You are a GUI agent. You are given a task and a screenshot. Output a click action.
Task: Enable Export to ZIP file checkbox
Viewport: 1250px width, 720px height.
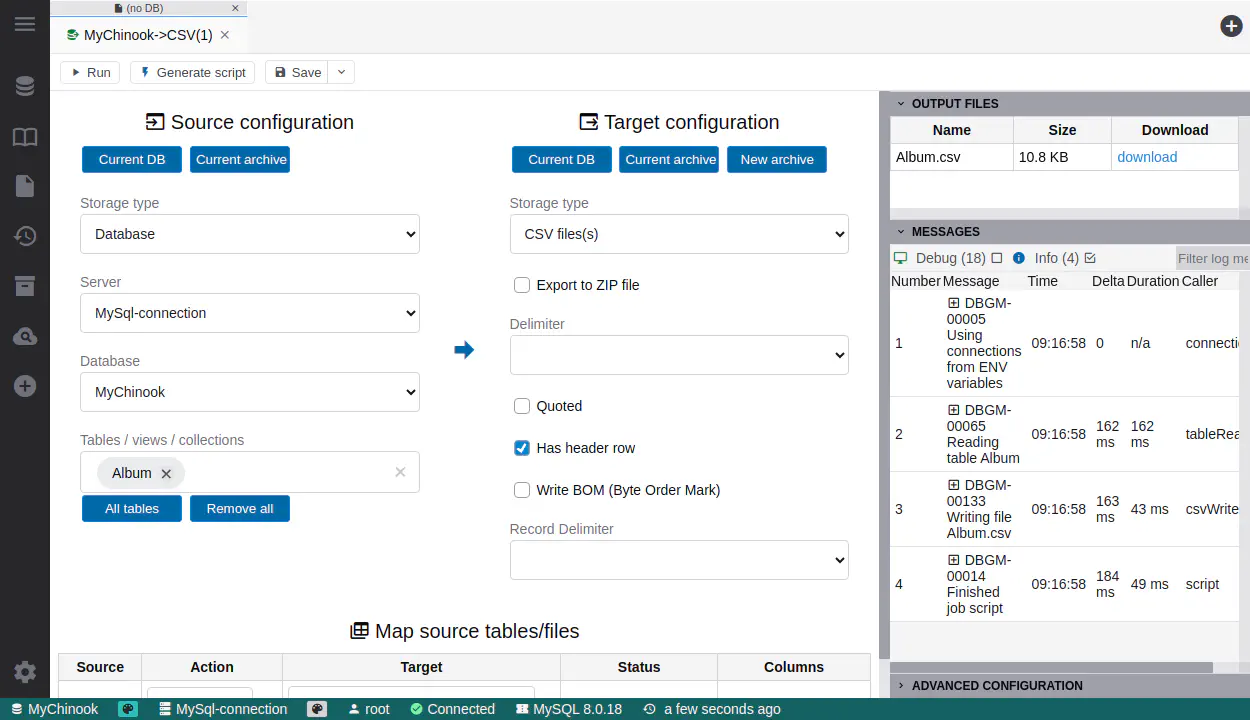pos(522,285)
